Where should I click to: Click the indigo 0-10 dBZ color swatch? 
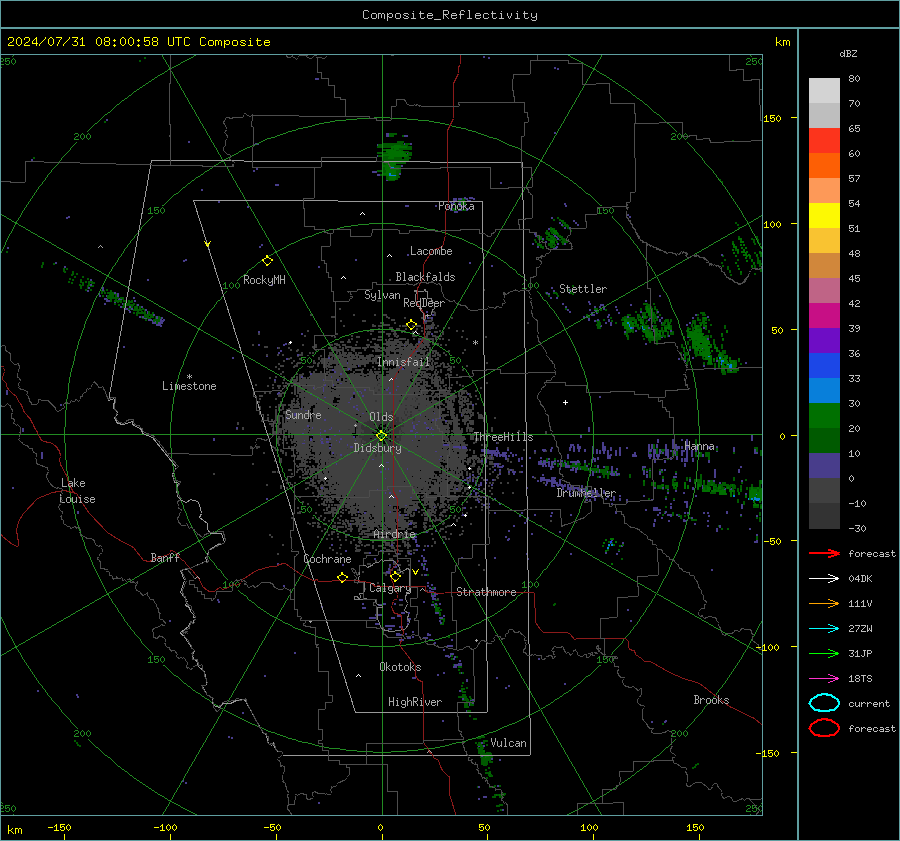824,466
